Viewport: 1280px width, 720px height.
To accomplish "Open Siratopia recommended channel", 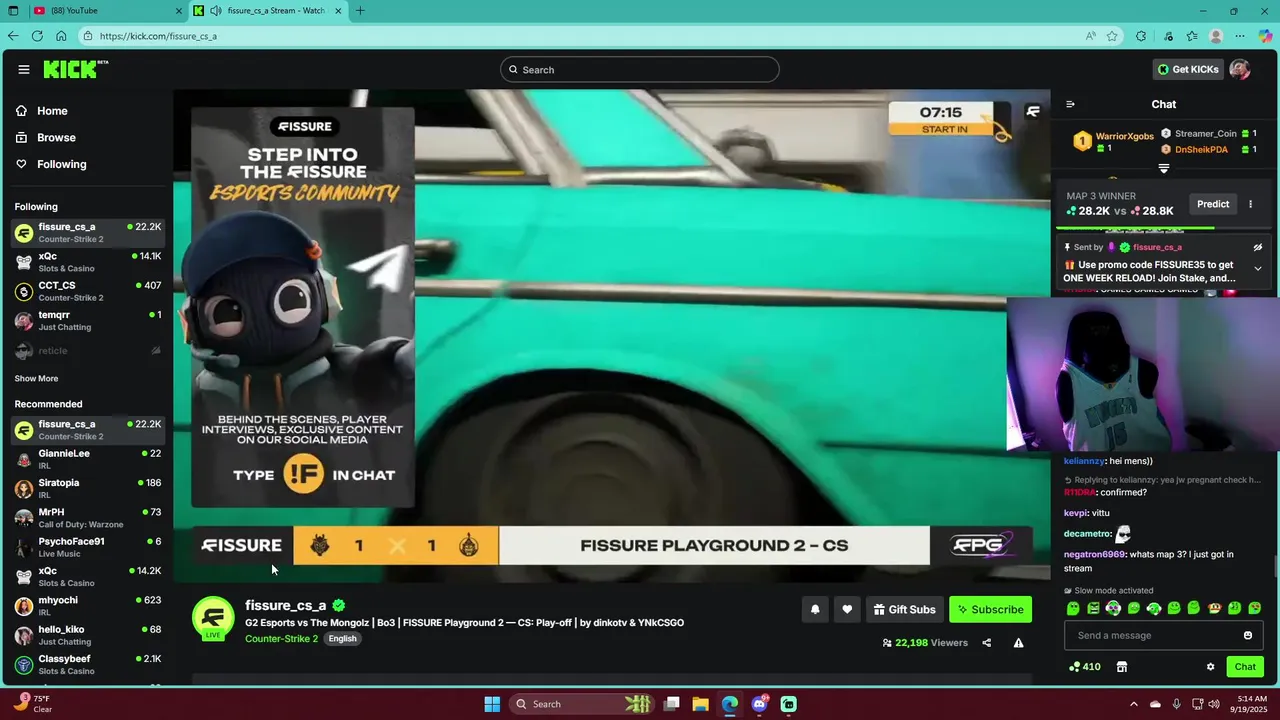I will click(x=88, y=488).
